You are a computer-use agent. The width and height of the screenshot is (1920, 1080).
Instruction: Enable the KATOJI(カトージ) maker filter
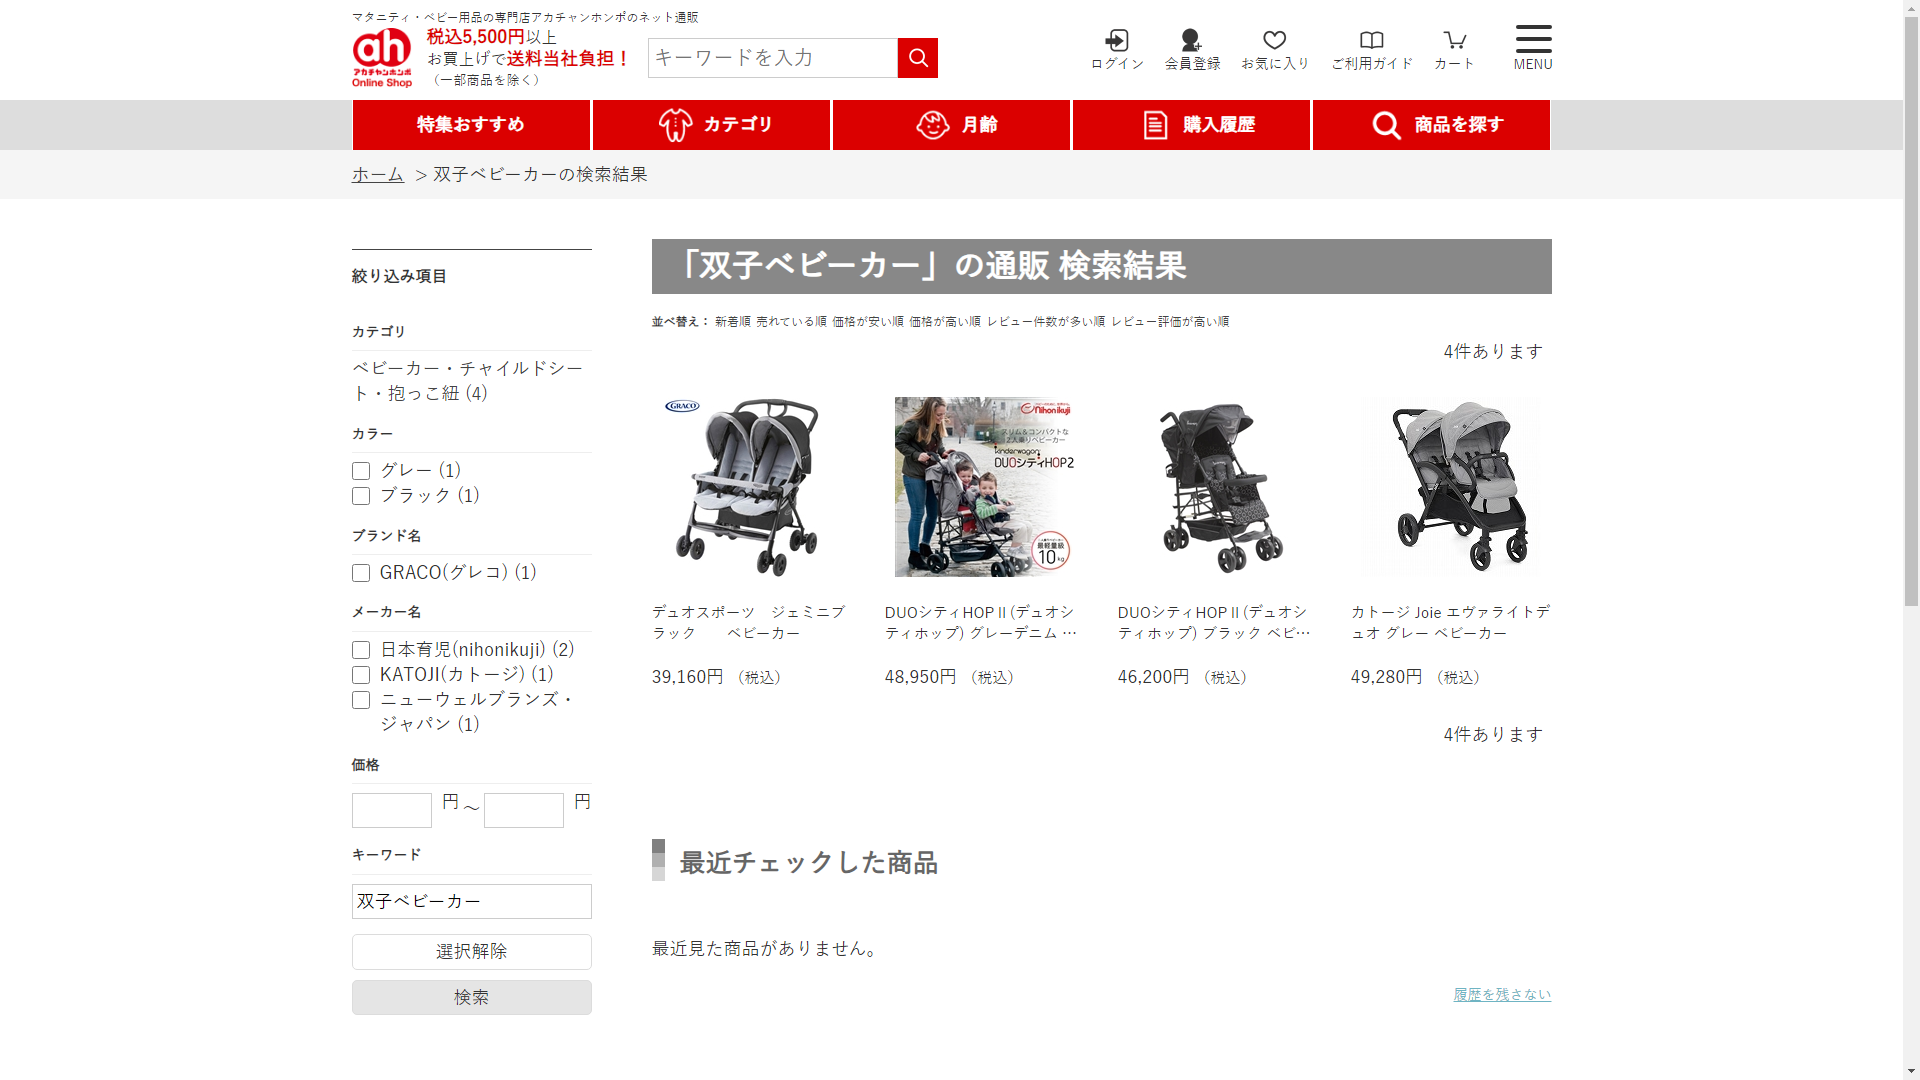[361, 675]
